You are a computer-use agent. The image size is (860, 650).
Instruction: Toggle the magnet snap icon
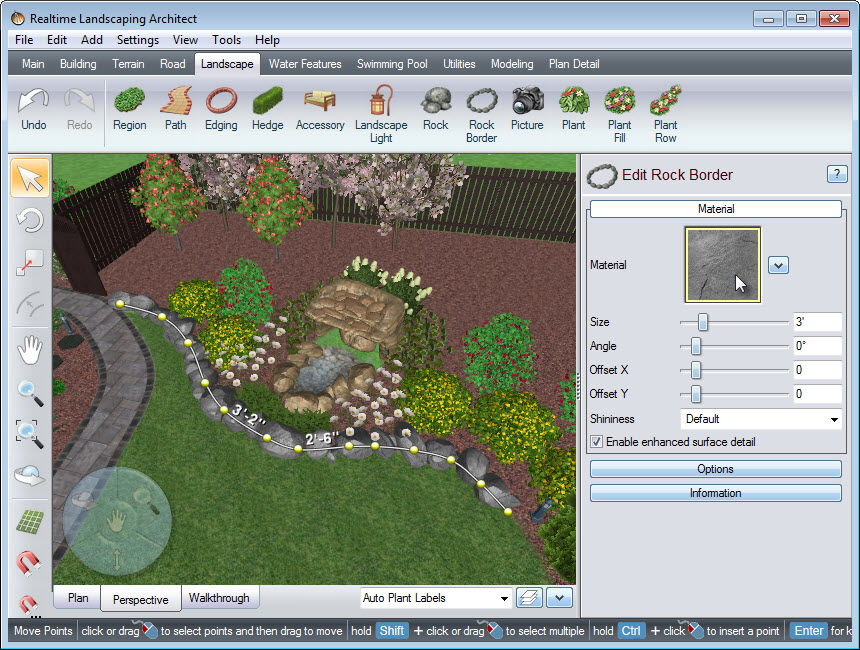29,563
